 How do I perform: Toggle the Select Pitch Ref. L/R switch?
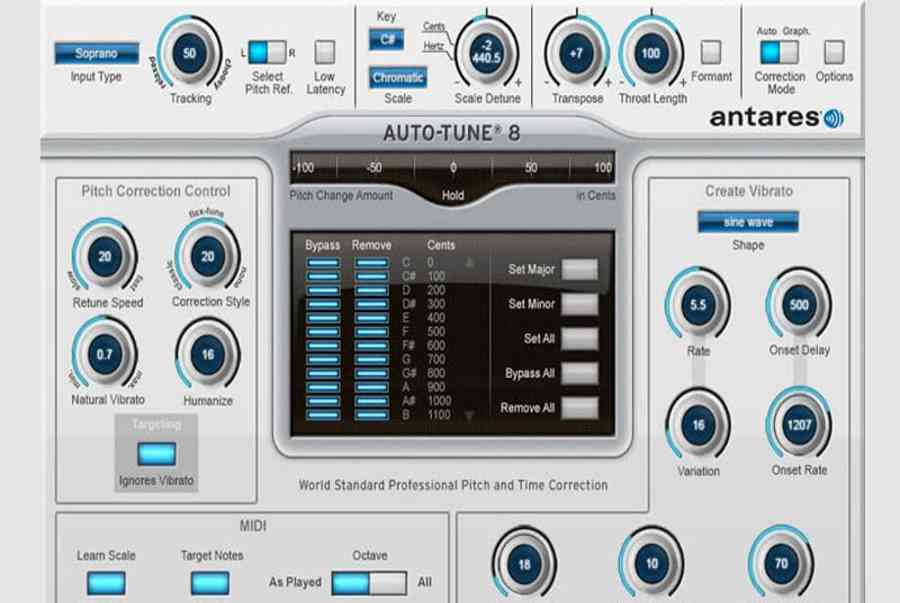[267, 53]
